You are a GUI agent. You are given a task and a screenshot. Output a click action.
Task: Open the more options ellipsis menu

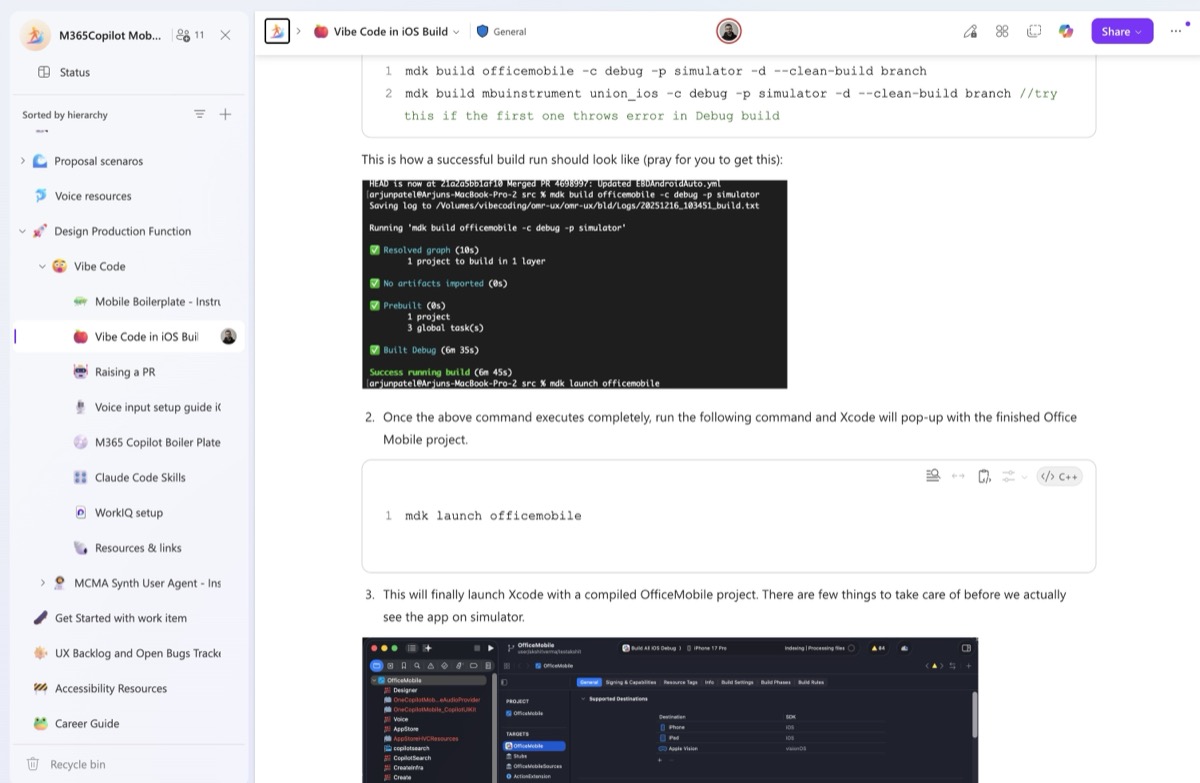[1175, 32]
